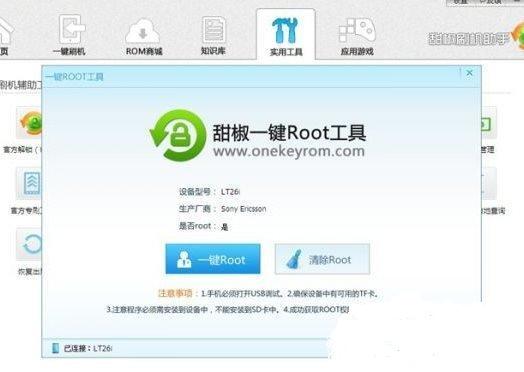This screenshot has height=372, width=524.
Task: Click the 官方专用 tool icon behind dialog
Action: (29, 184)
